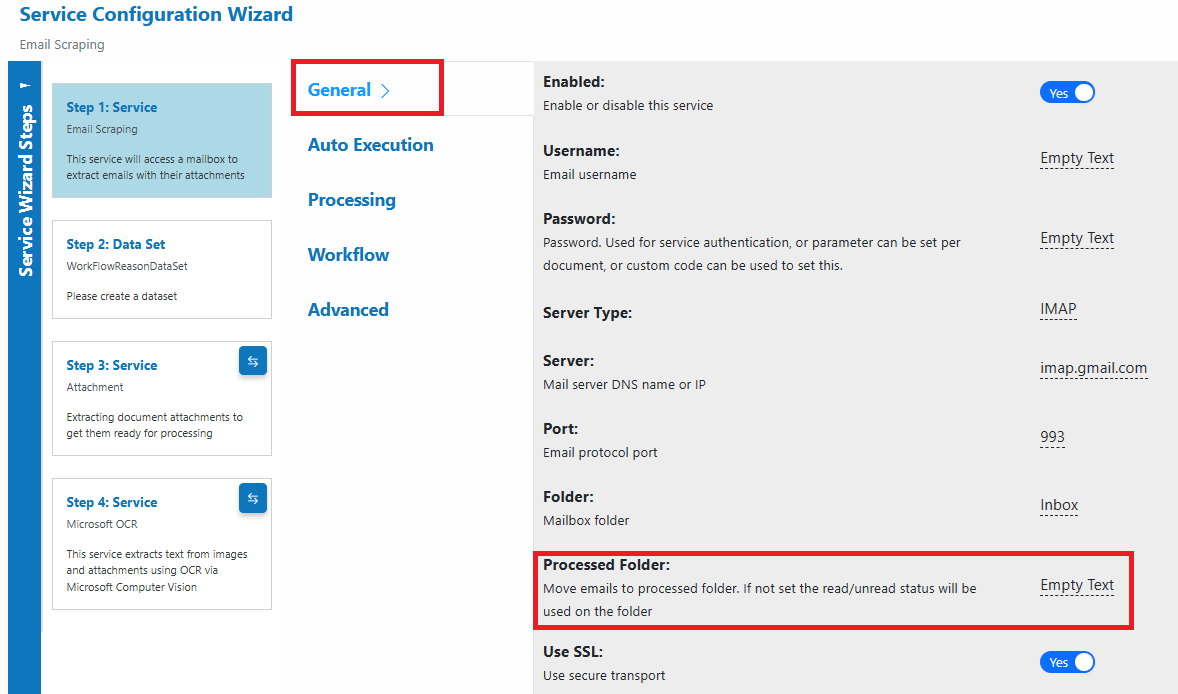Switch to the Processing section
The height and width of the screenshot is (694, 1178).
point(352,200)
